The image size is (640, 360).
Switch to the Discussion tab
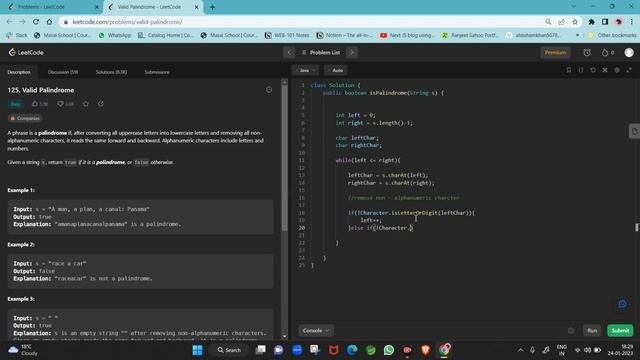click(63, 72)
